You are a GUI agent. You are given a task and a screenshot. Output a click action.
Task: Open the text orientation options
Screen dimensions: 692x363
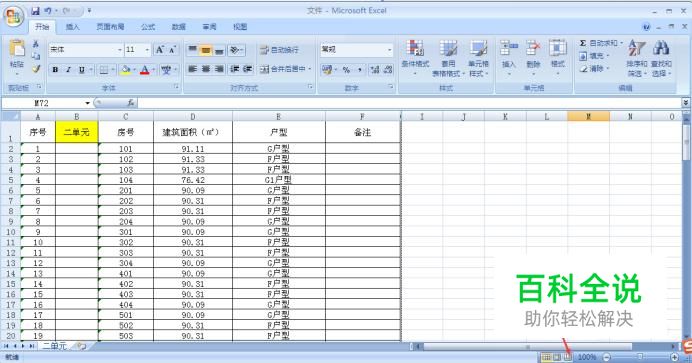click(237, 50)
